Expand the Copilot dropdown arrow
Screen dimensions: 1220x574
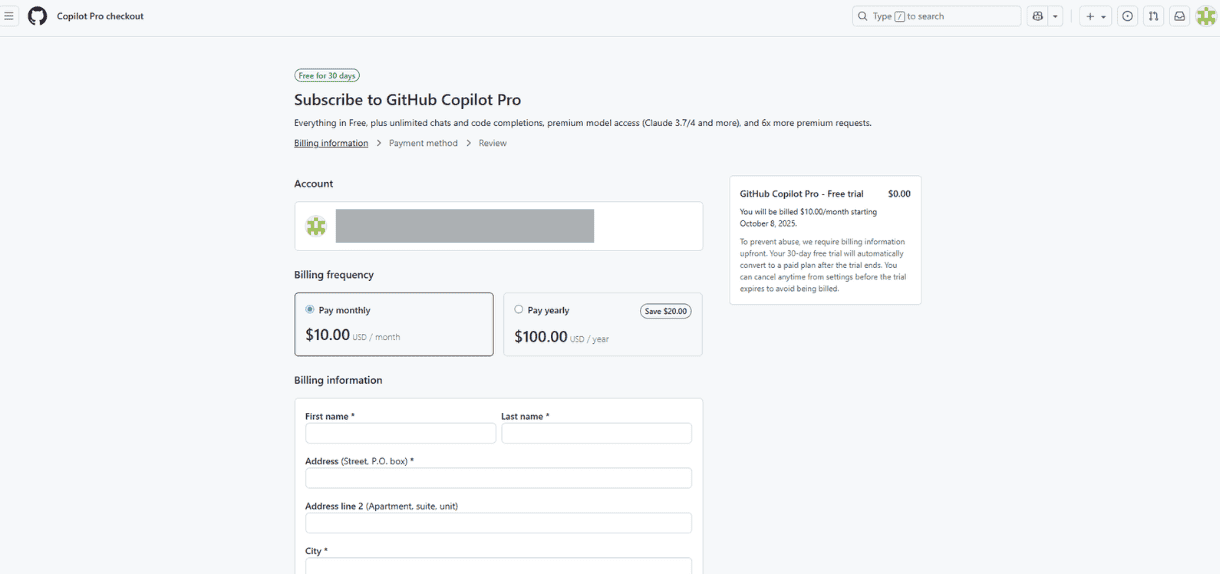(x=1055, y=16)
